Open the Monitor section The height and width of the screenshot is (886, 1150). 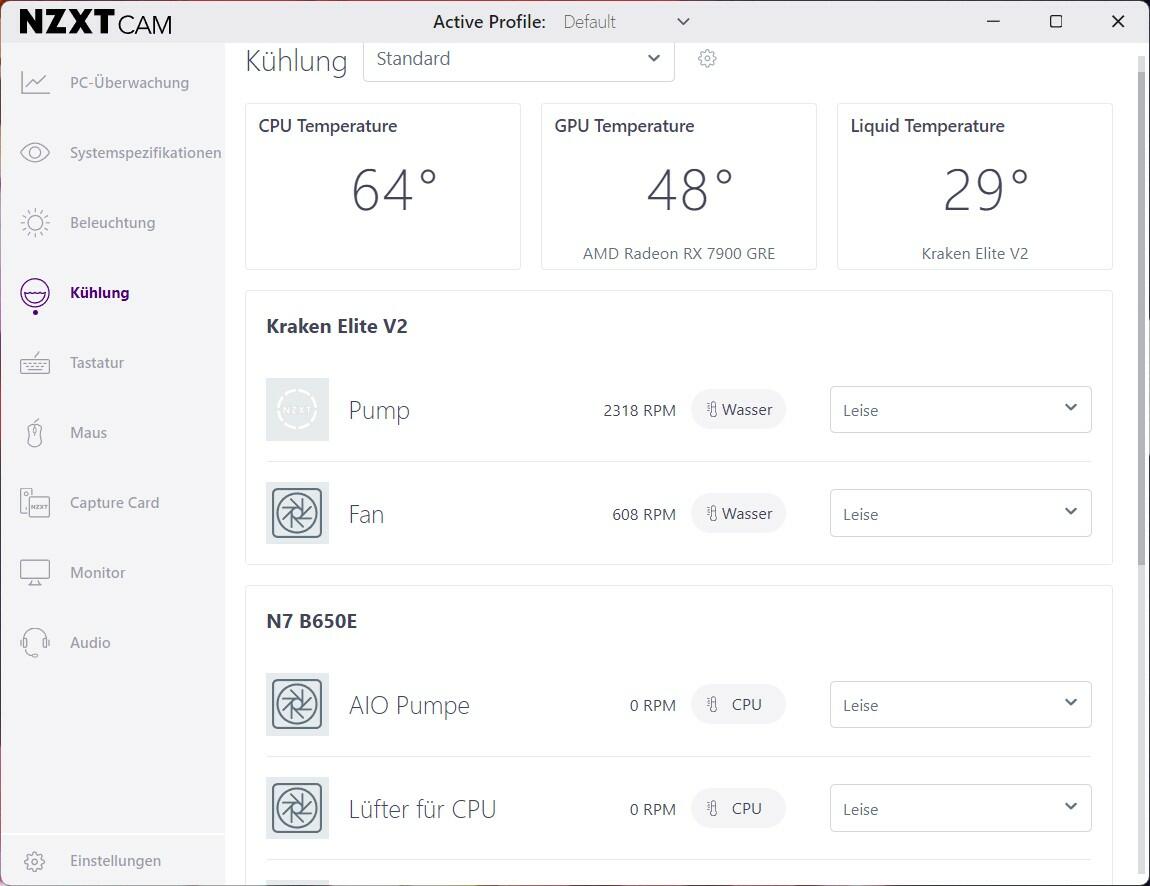(98, 572)
